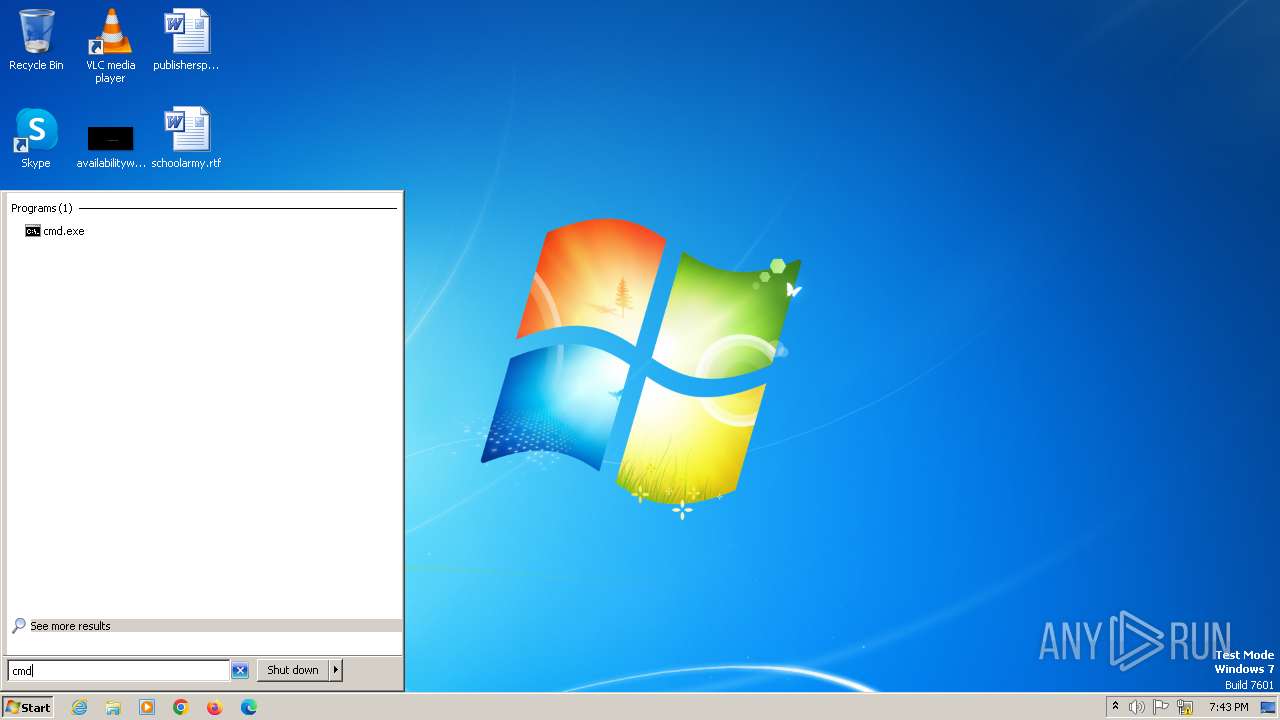Click the Shut down button
This screenshot has height=720, width=1280.
293,670
